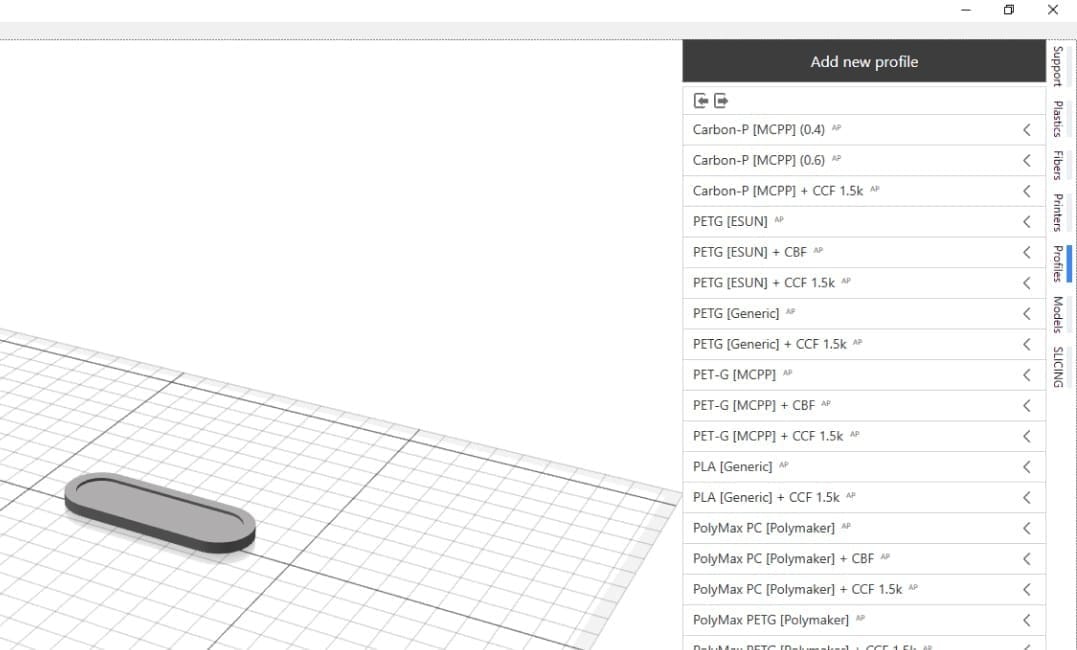
Task: Restore down the application window
Action: coord(1009,10)
